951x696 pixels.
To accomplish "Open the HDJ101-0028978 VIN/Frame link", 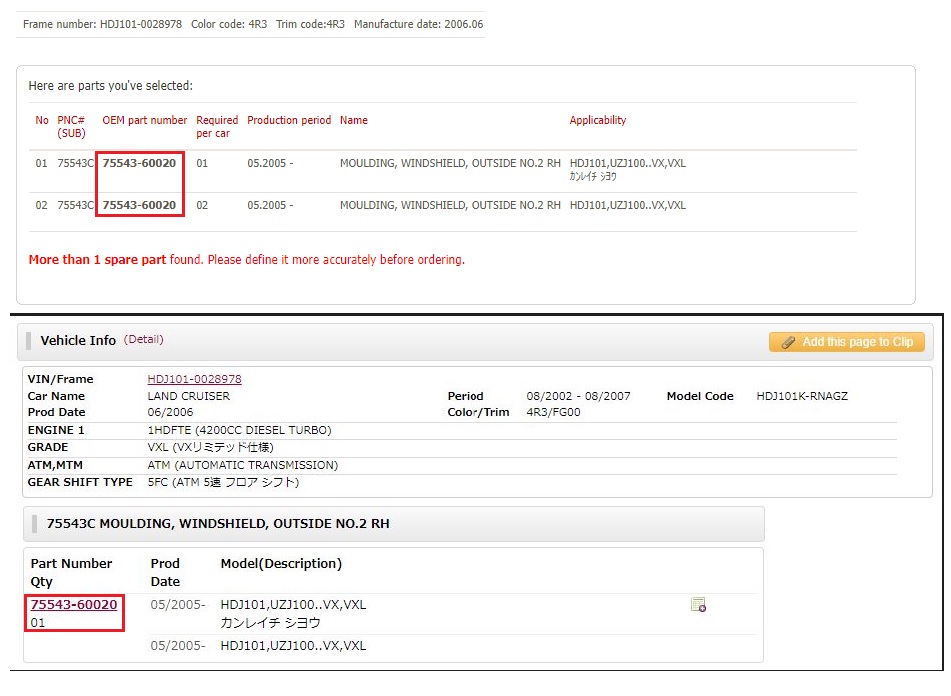I will 194,379.
